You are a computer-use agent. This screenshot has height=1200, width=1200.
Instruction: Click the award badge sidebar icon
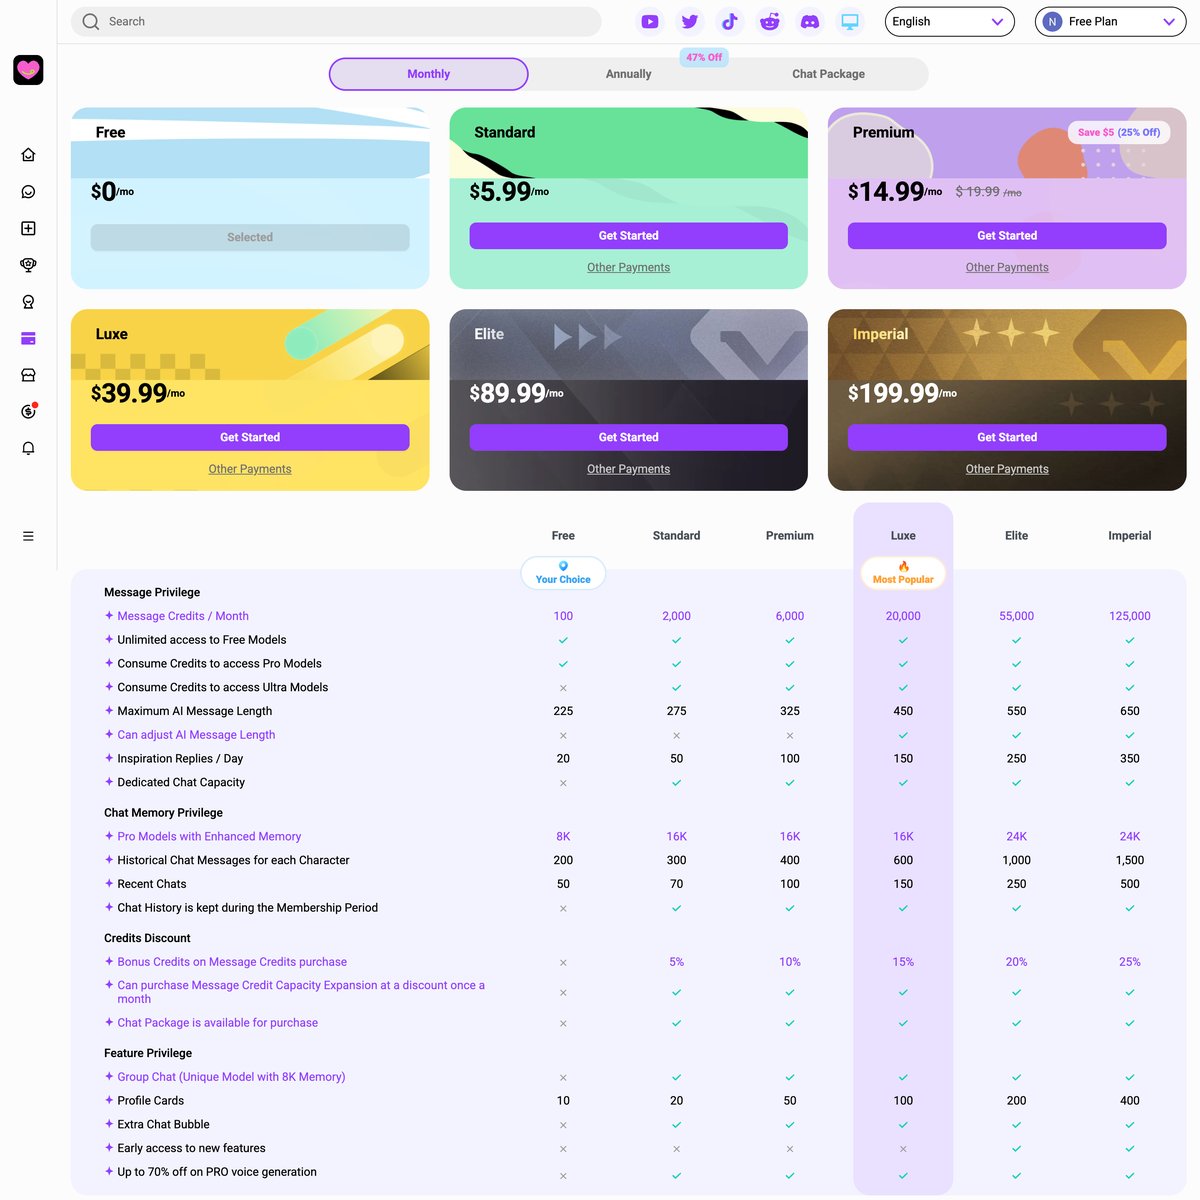click(28, 302)
